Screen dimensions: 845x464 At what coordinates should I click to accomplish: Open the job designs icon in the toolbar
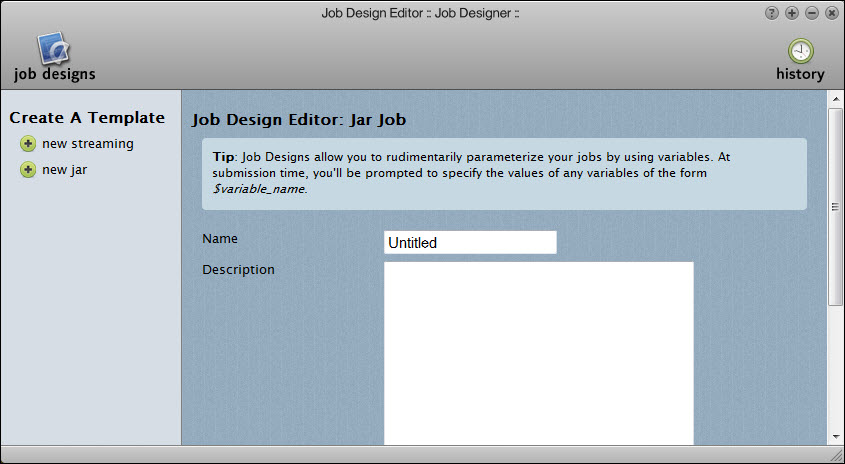click(x=53, y=48)
